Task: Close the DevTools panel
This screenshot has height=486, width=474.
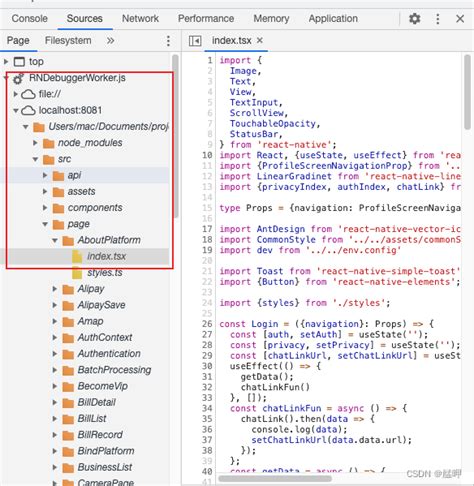Action: click(x=460, y=19)
